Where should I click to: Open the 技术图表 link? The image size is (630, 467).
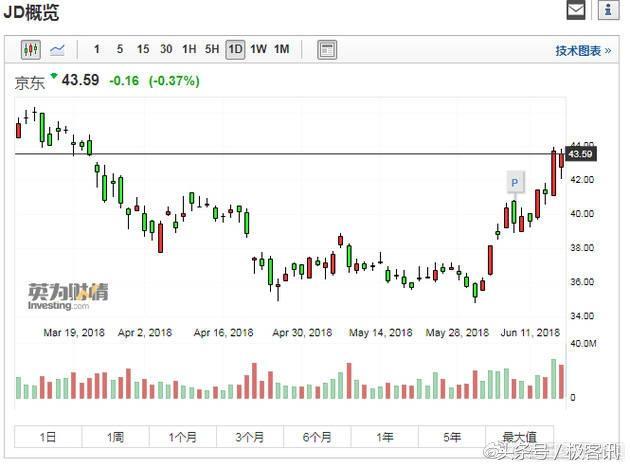(x=583, y=51)
